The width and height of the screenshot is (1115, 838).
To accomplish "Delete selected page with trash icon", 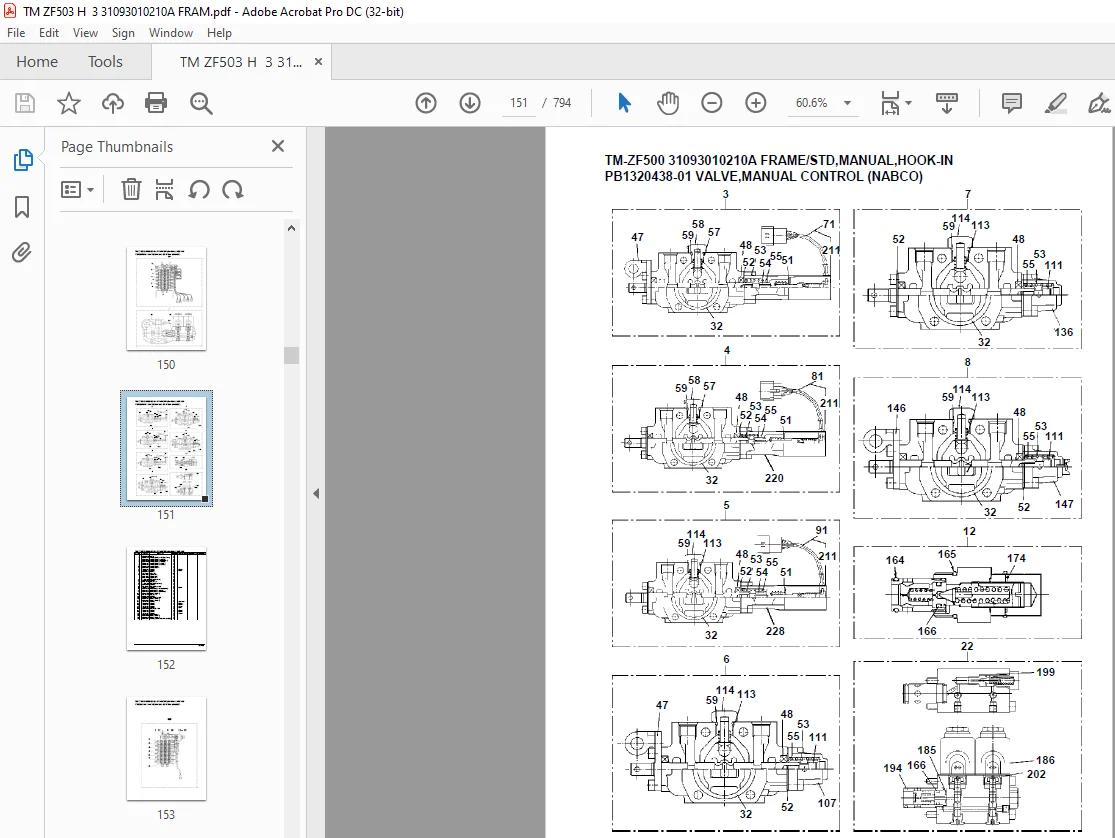I will pyautogui.click(x=131, y=189).
